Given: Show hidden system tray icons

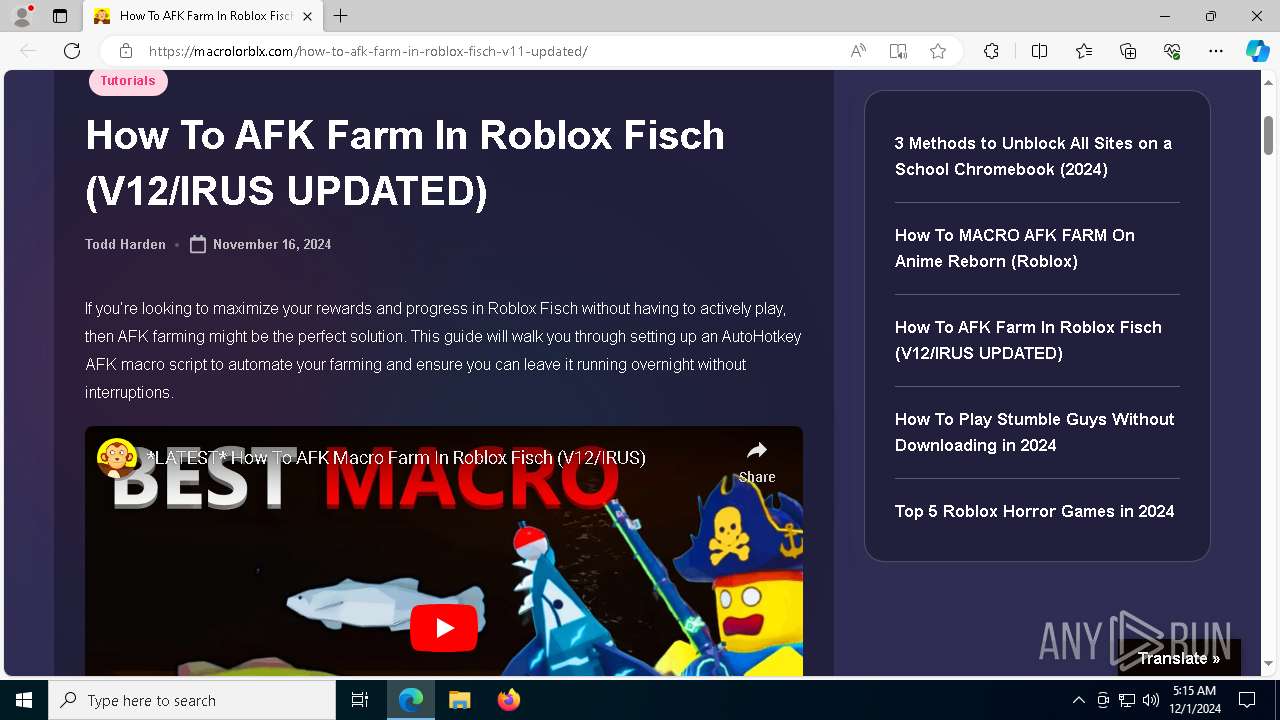Looking at the screenshot, I should point(1078,700).
